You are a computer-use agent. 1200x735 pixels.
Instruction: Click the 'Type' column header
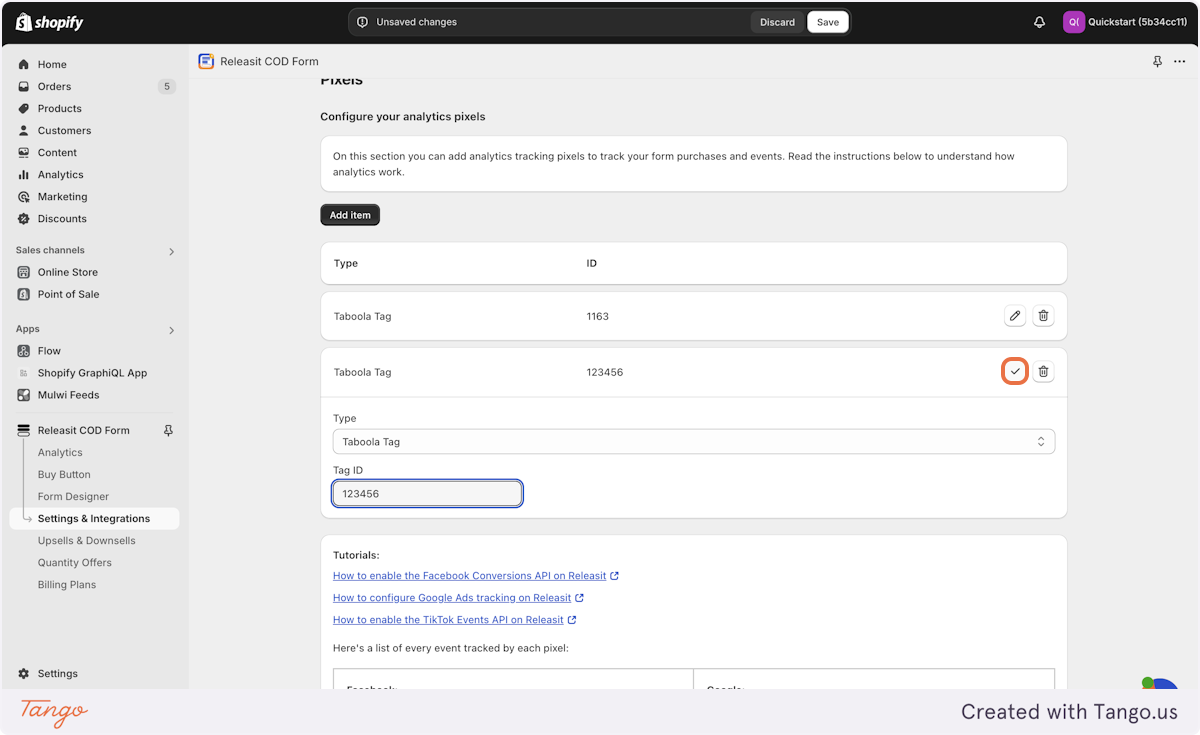pos(346,264)
